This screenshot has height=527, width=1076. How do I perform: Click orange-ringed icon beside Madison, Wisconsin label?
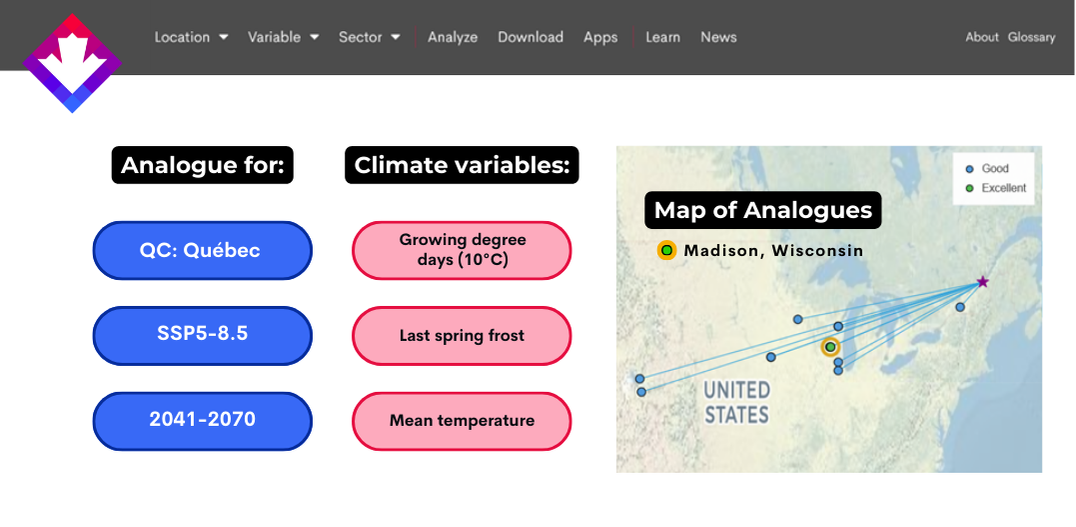[x=666, y=250]
